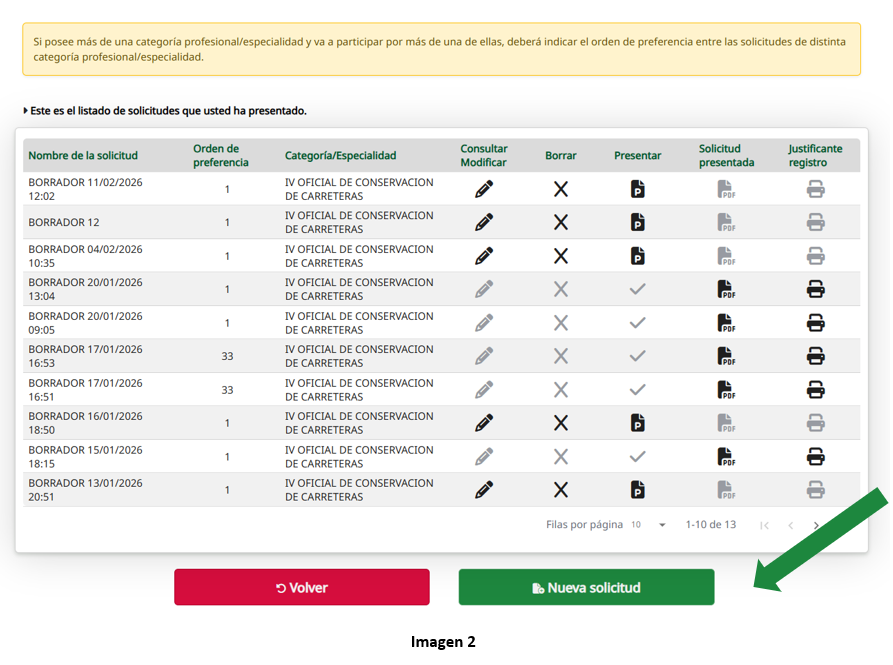The image size is (893, 665).
Task: Submit the BORRADOR 11/02/2026 12:02 request
Action: coord(637,189)
